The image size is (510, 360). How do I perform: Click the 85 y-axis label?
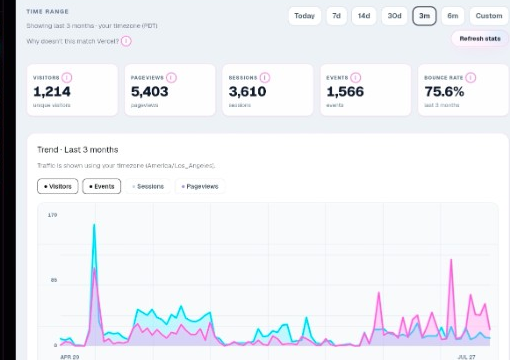54,280
